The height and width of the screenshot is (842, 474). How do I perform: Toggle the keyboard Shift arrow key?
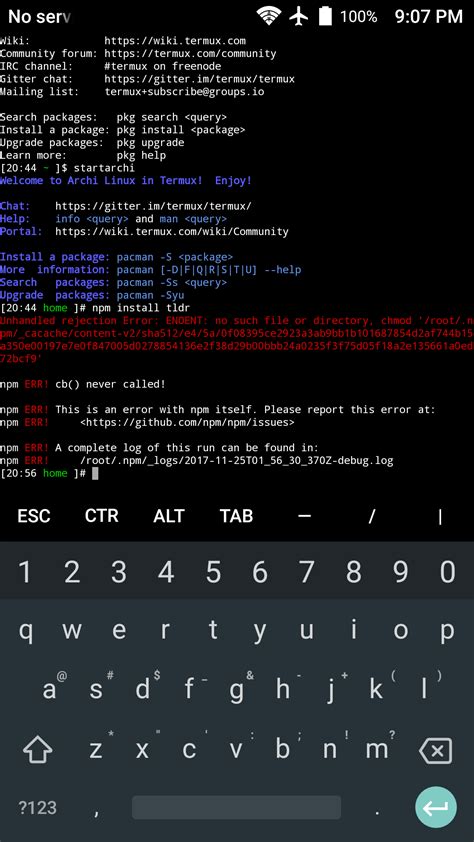pos(38,750)
